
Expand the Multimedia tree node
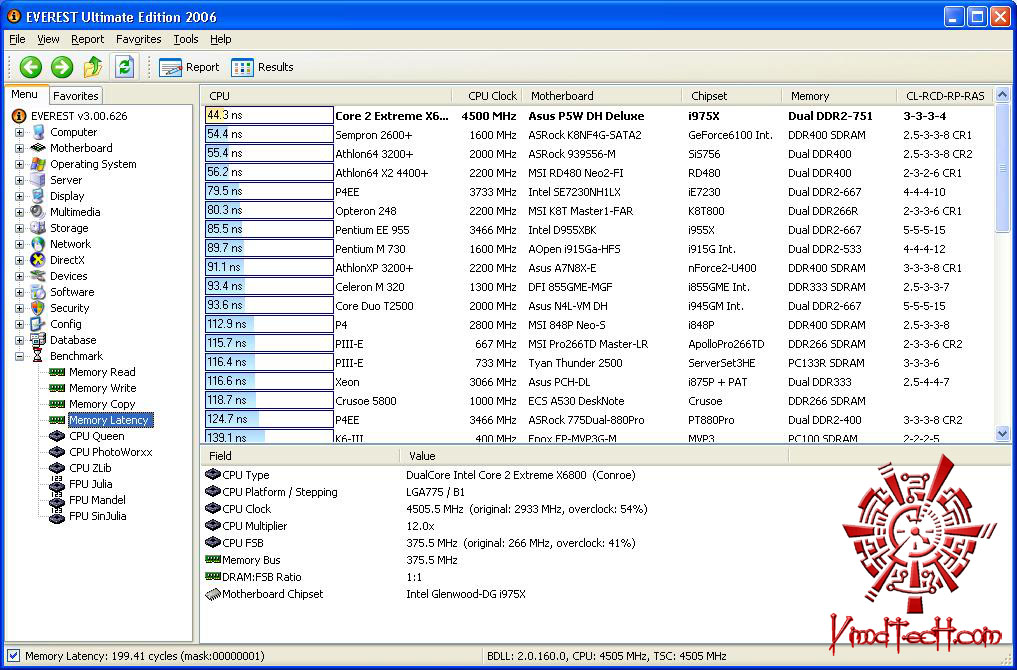coord(19,212)
